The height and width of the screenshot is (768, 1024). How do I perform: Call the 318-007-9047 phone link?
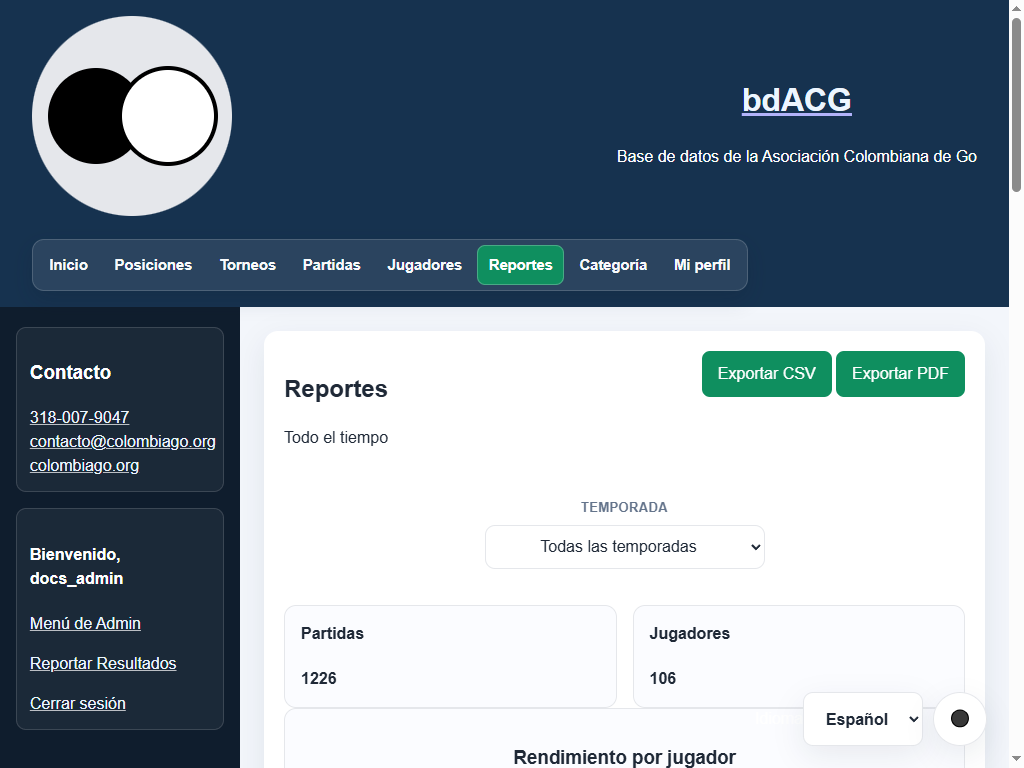tap(80, 417)
